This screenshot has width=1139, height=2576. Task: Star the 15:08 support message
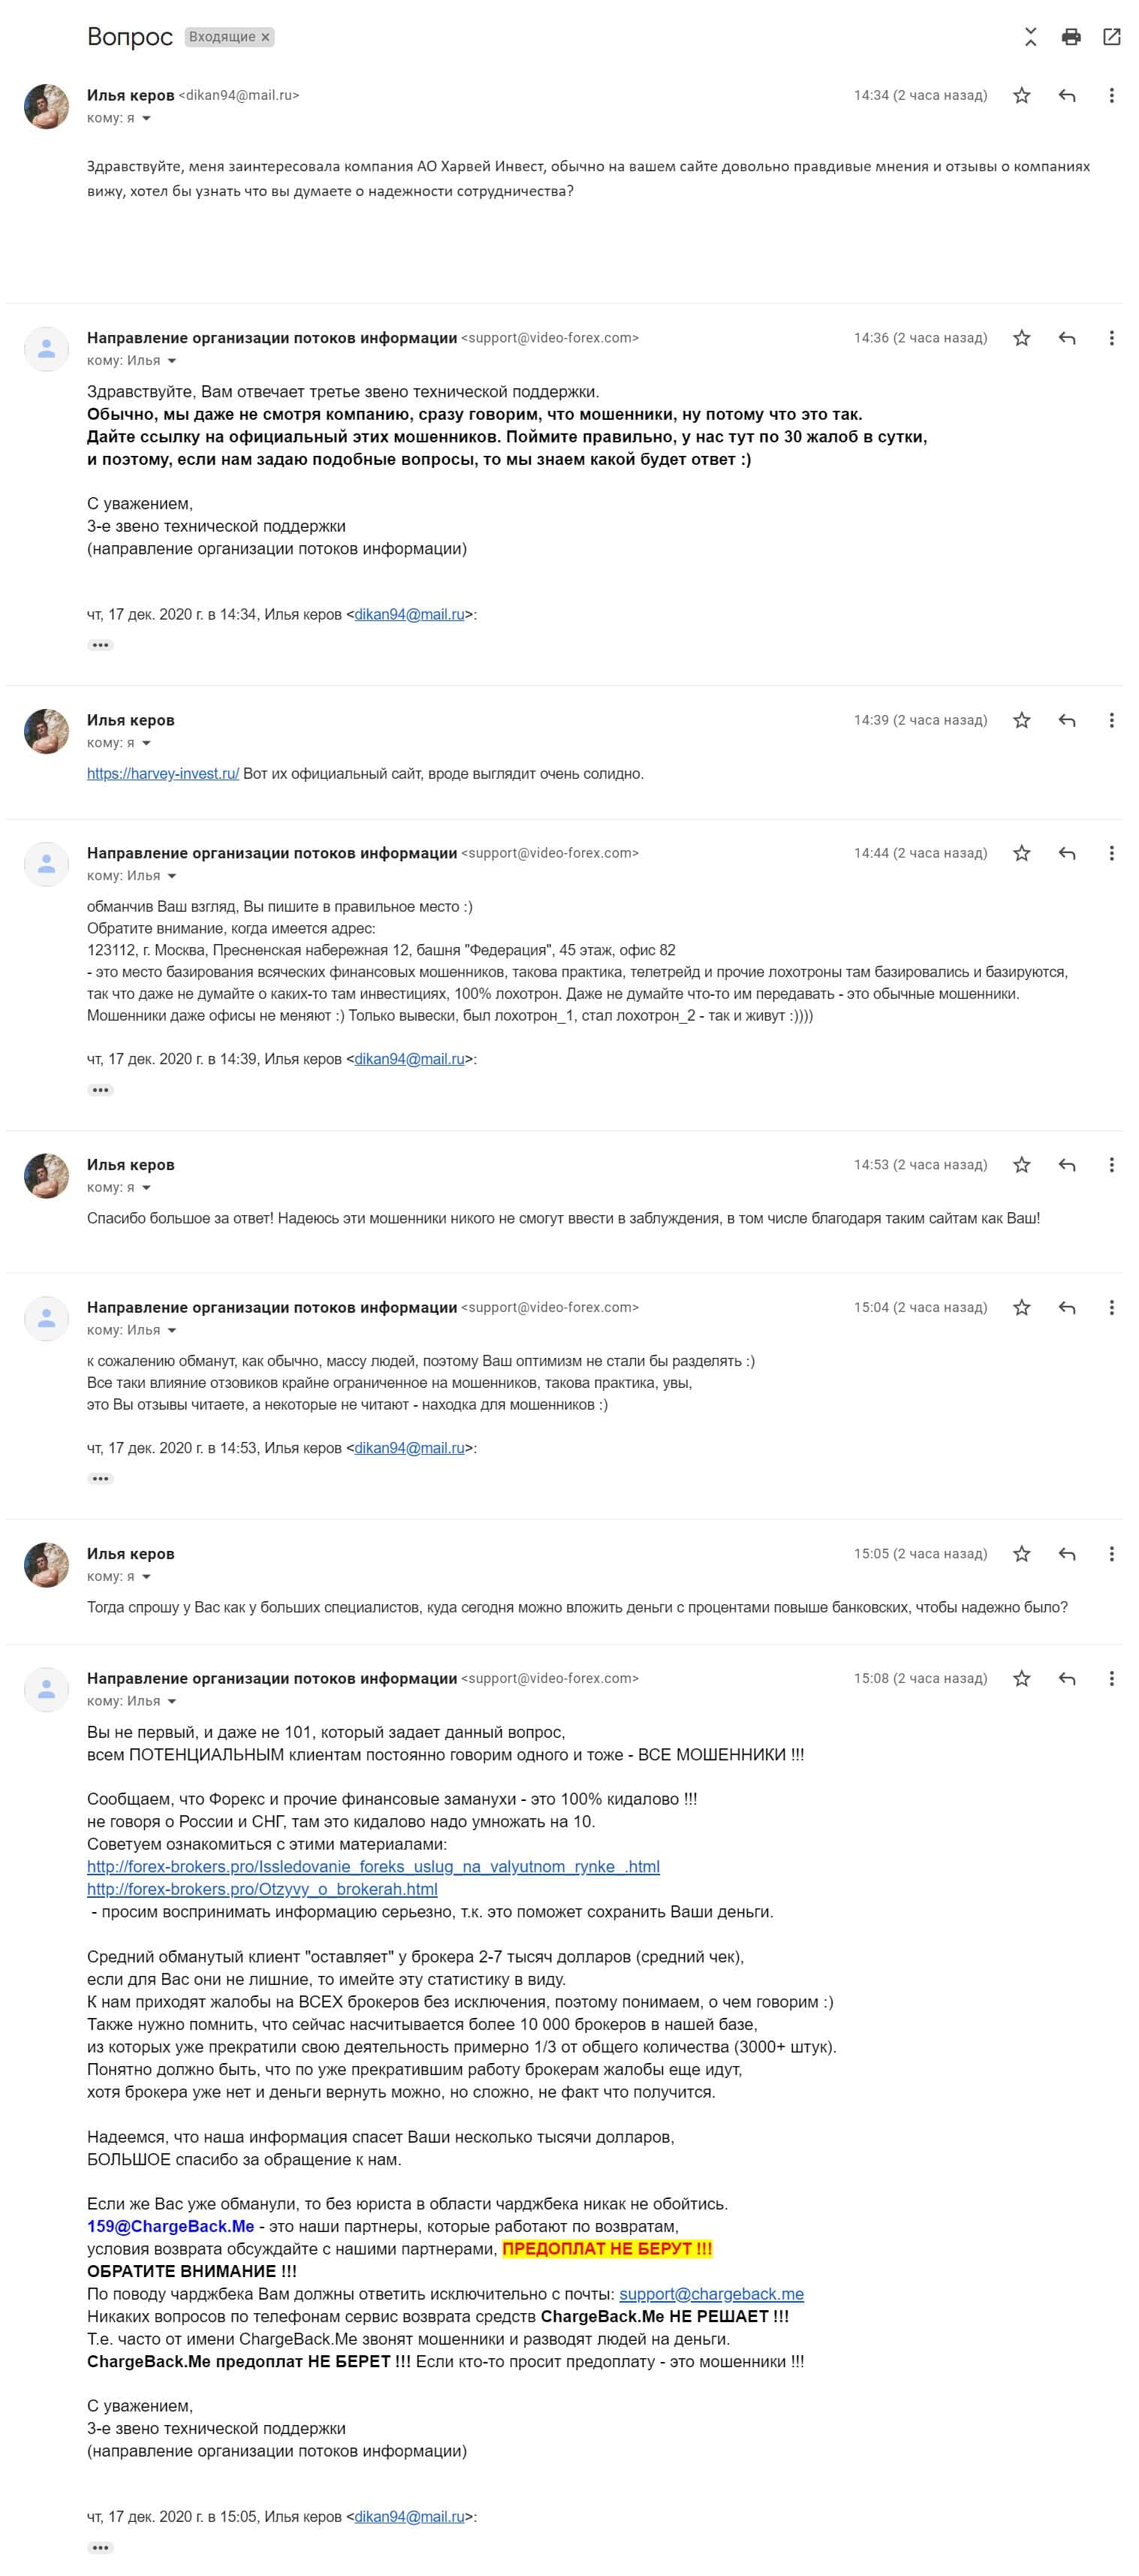[x=1021, y=1678]
